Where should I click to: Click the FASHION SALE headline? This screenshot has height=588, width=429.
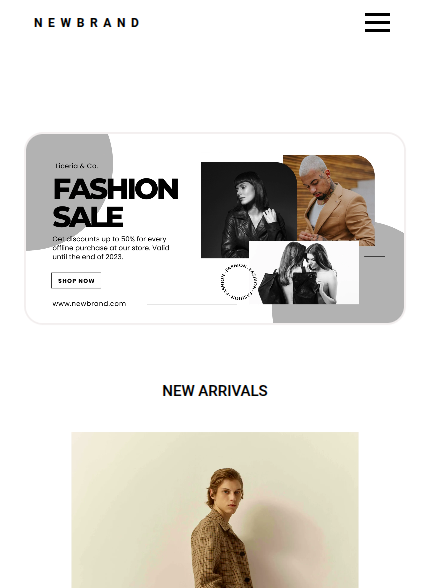[x=116, y=202]
